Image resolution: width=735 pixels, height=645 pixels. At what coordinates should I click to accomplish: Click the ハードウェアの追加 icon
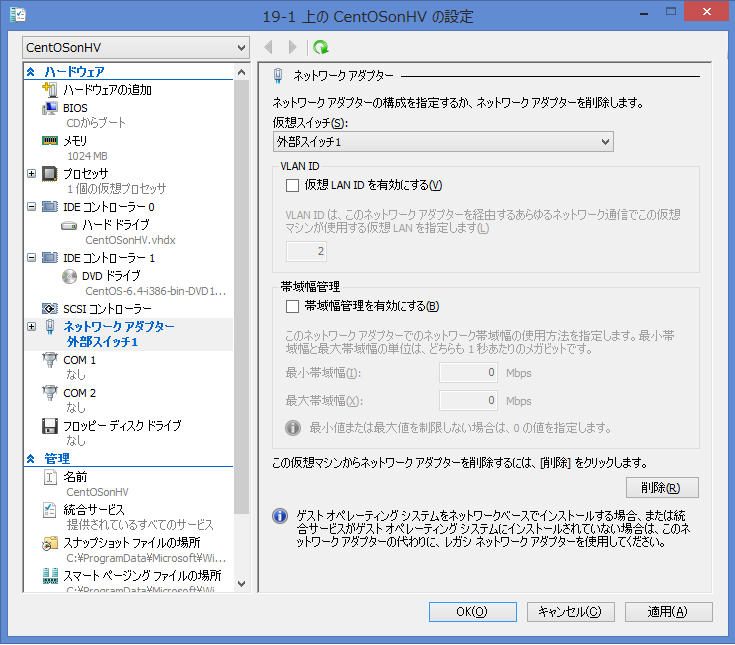click(x=50, y=89)
